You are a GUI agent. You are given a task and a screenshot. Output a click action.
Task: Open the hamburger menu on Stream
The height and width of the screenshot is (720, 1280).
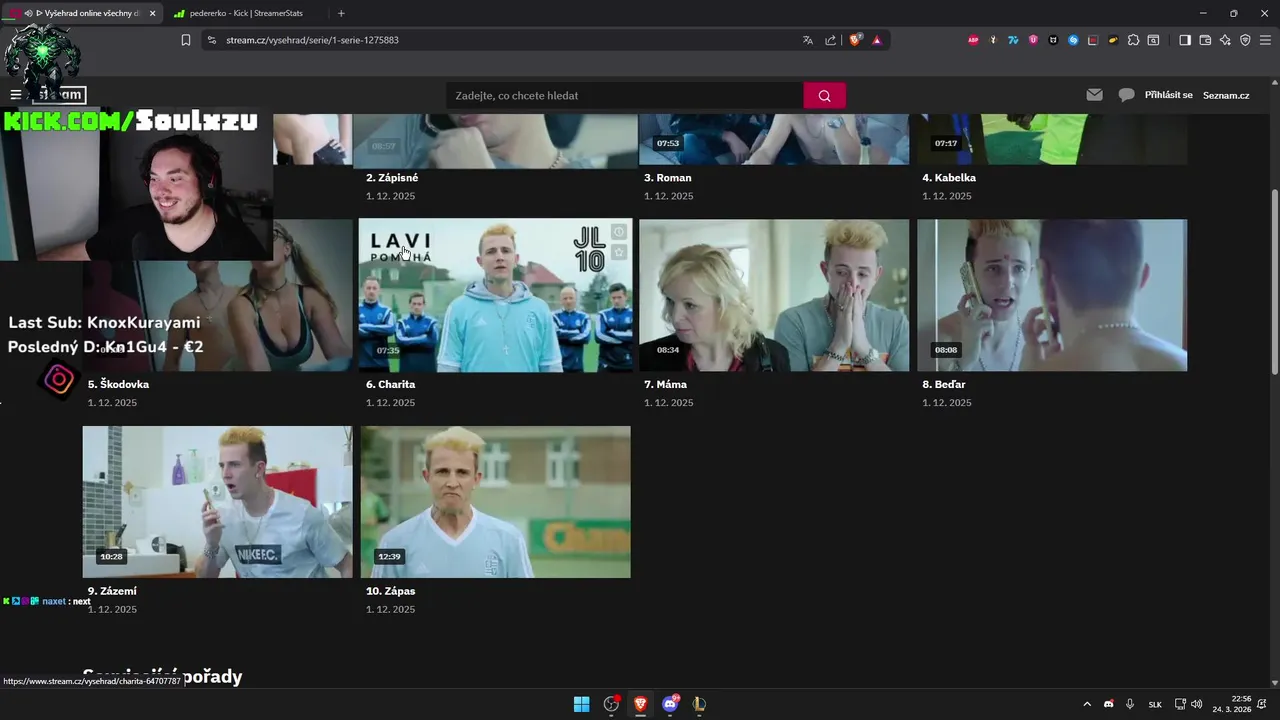[x=16, y=95]
